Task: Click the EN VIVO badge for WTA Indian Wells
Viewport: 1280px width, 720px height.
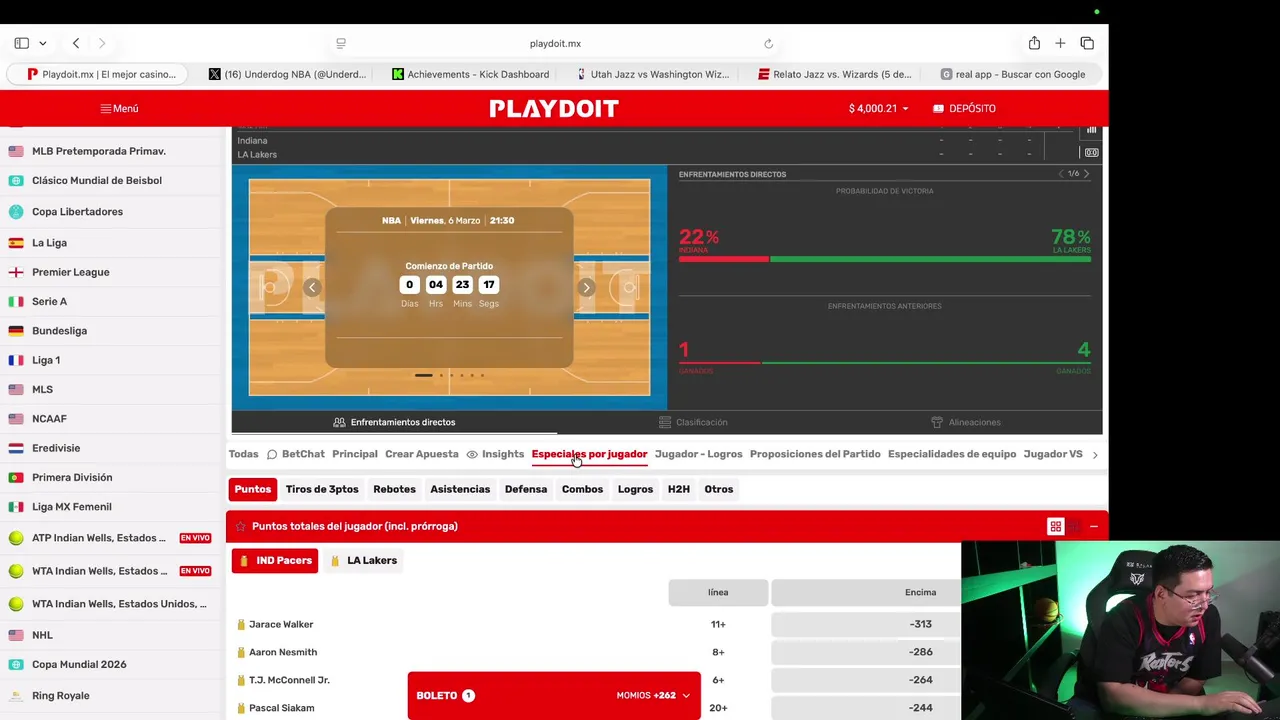Action: (195, 571)
